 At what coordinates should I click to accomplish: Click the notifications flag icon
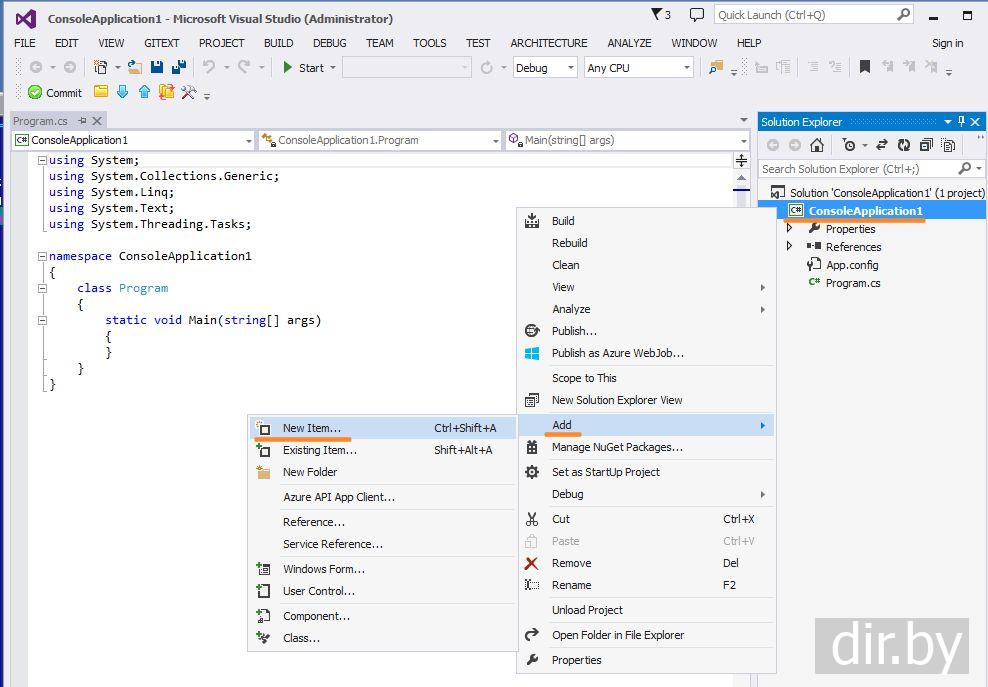[x=657, y=15]
